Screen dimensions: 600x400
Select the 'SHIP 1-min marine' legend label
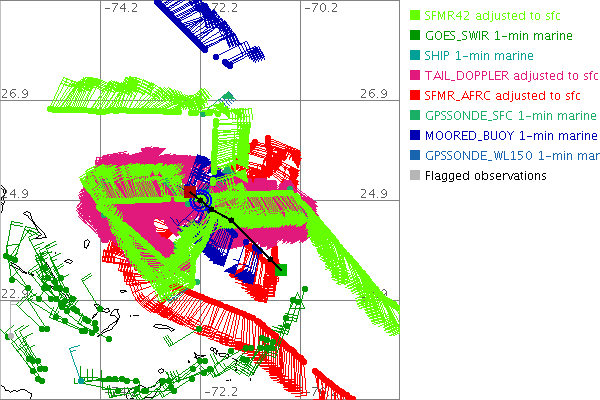click(x=479, y=56)
